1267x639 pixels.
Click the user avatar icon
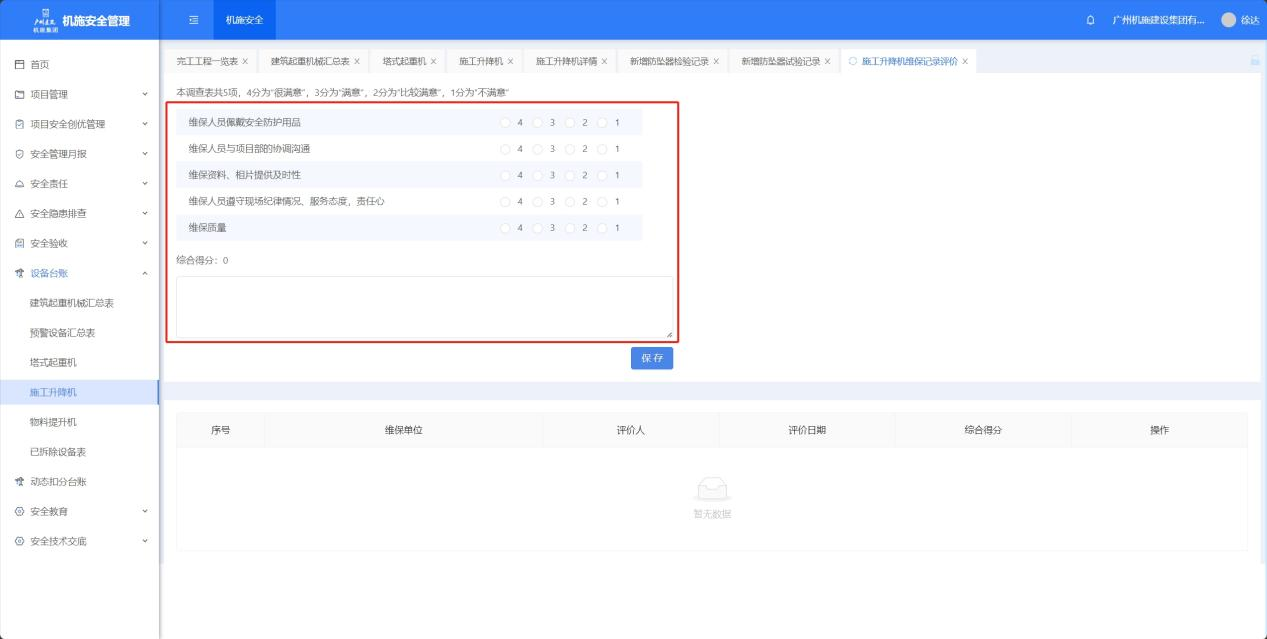point(1228,21)
